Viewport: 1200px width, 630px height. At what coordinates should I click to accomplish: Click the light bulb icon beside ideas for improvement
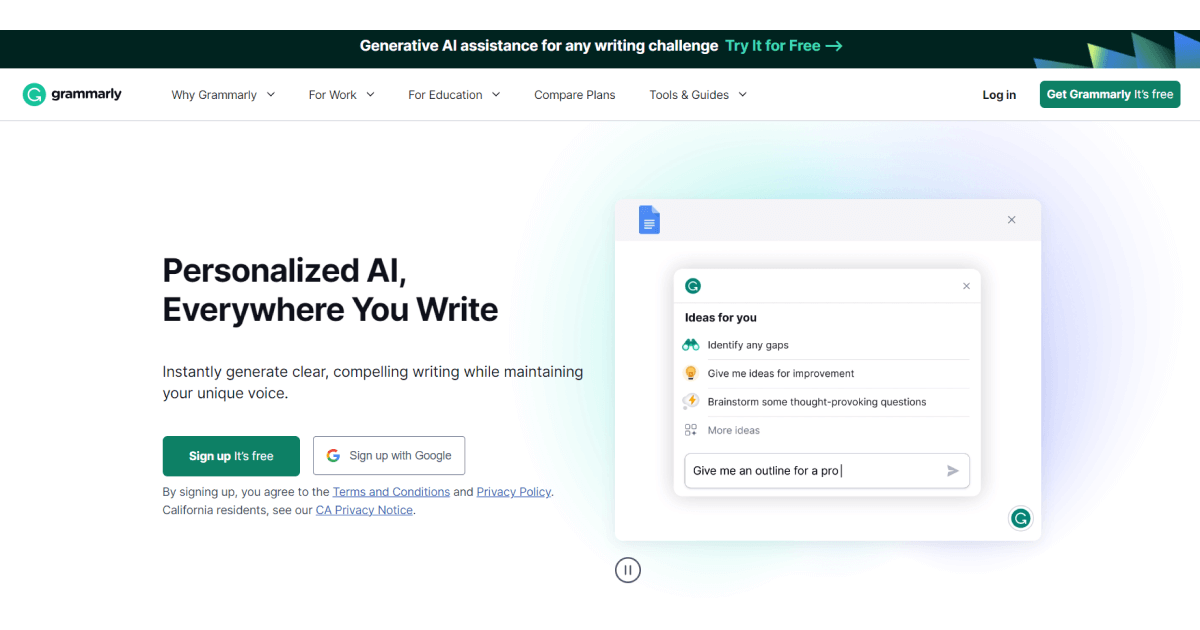(x=690, y=373)
